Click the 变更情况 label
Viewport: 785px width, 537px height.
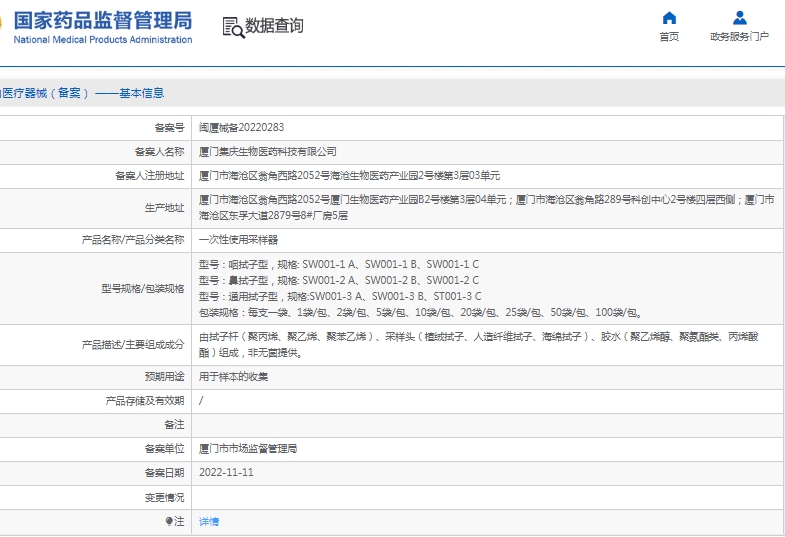[164, 497]
